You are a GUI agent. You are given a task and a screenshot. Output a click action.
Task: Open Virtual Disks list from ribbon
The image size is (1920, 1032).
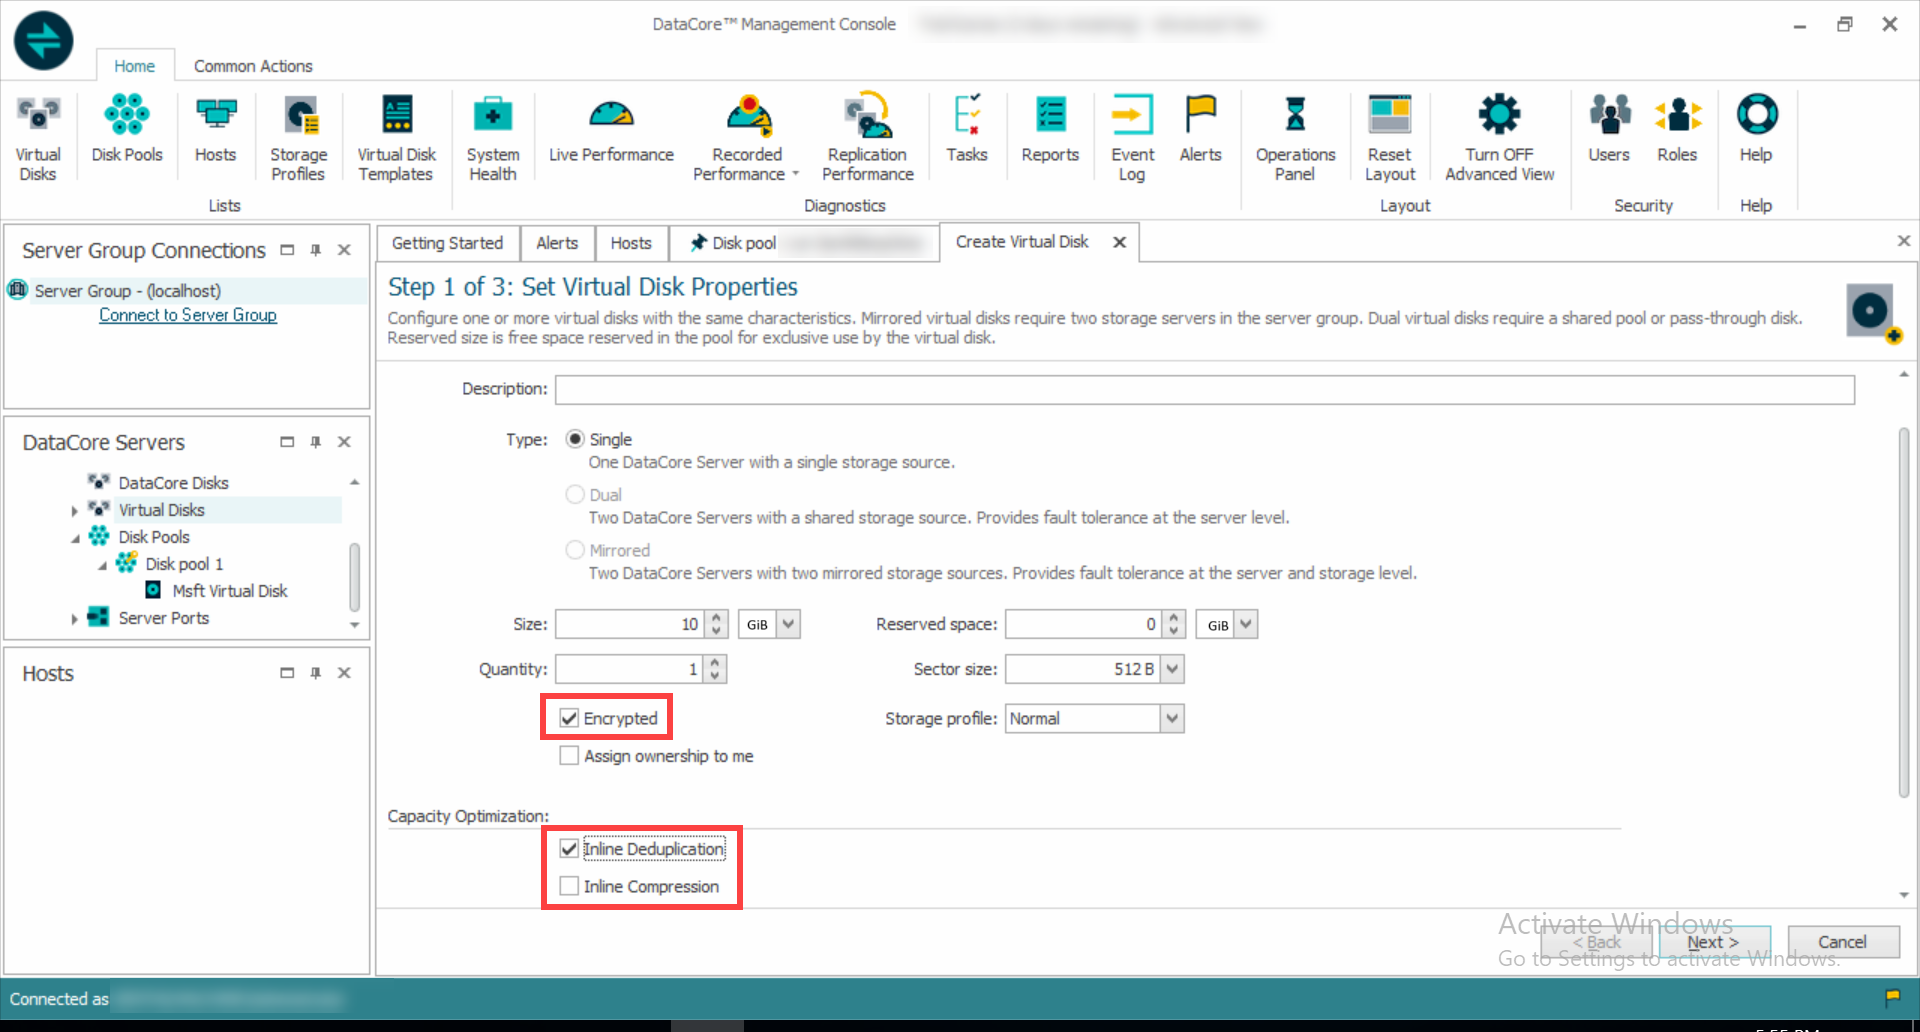tap(38, 137)
